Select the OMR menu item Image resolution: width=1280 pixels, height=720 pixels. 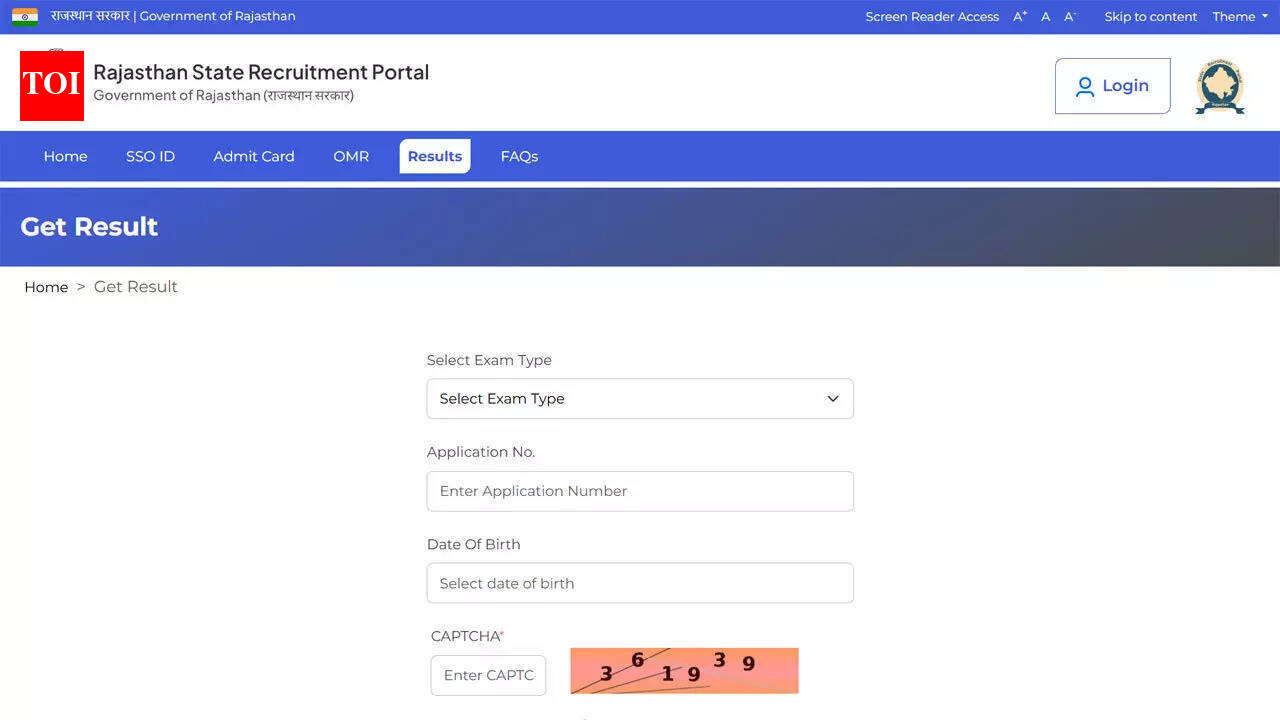click(351, 156)
